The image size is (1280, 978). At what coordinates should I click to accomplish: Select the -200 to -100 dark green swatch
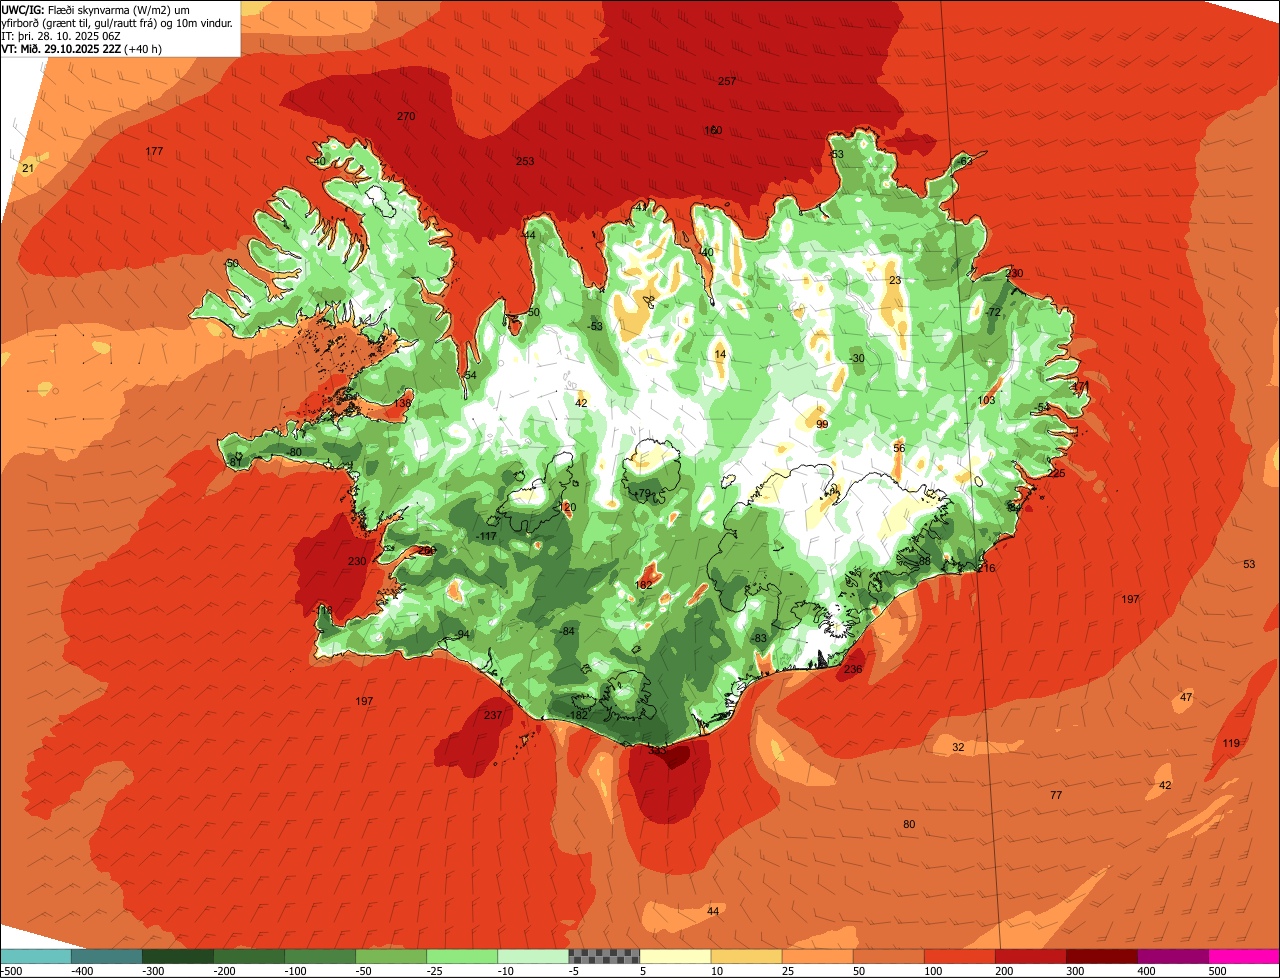point(248,956)
